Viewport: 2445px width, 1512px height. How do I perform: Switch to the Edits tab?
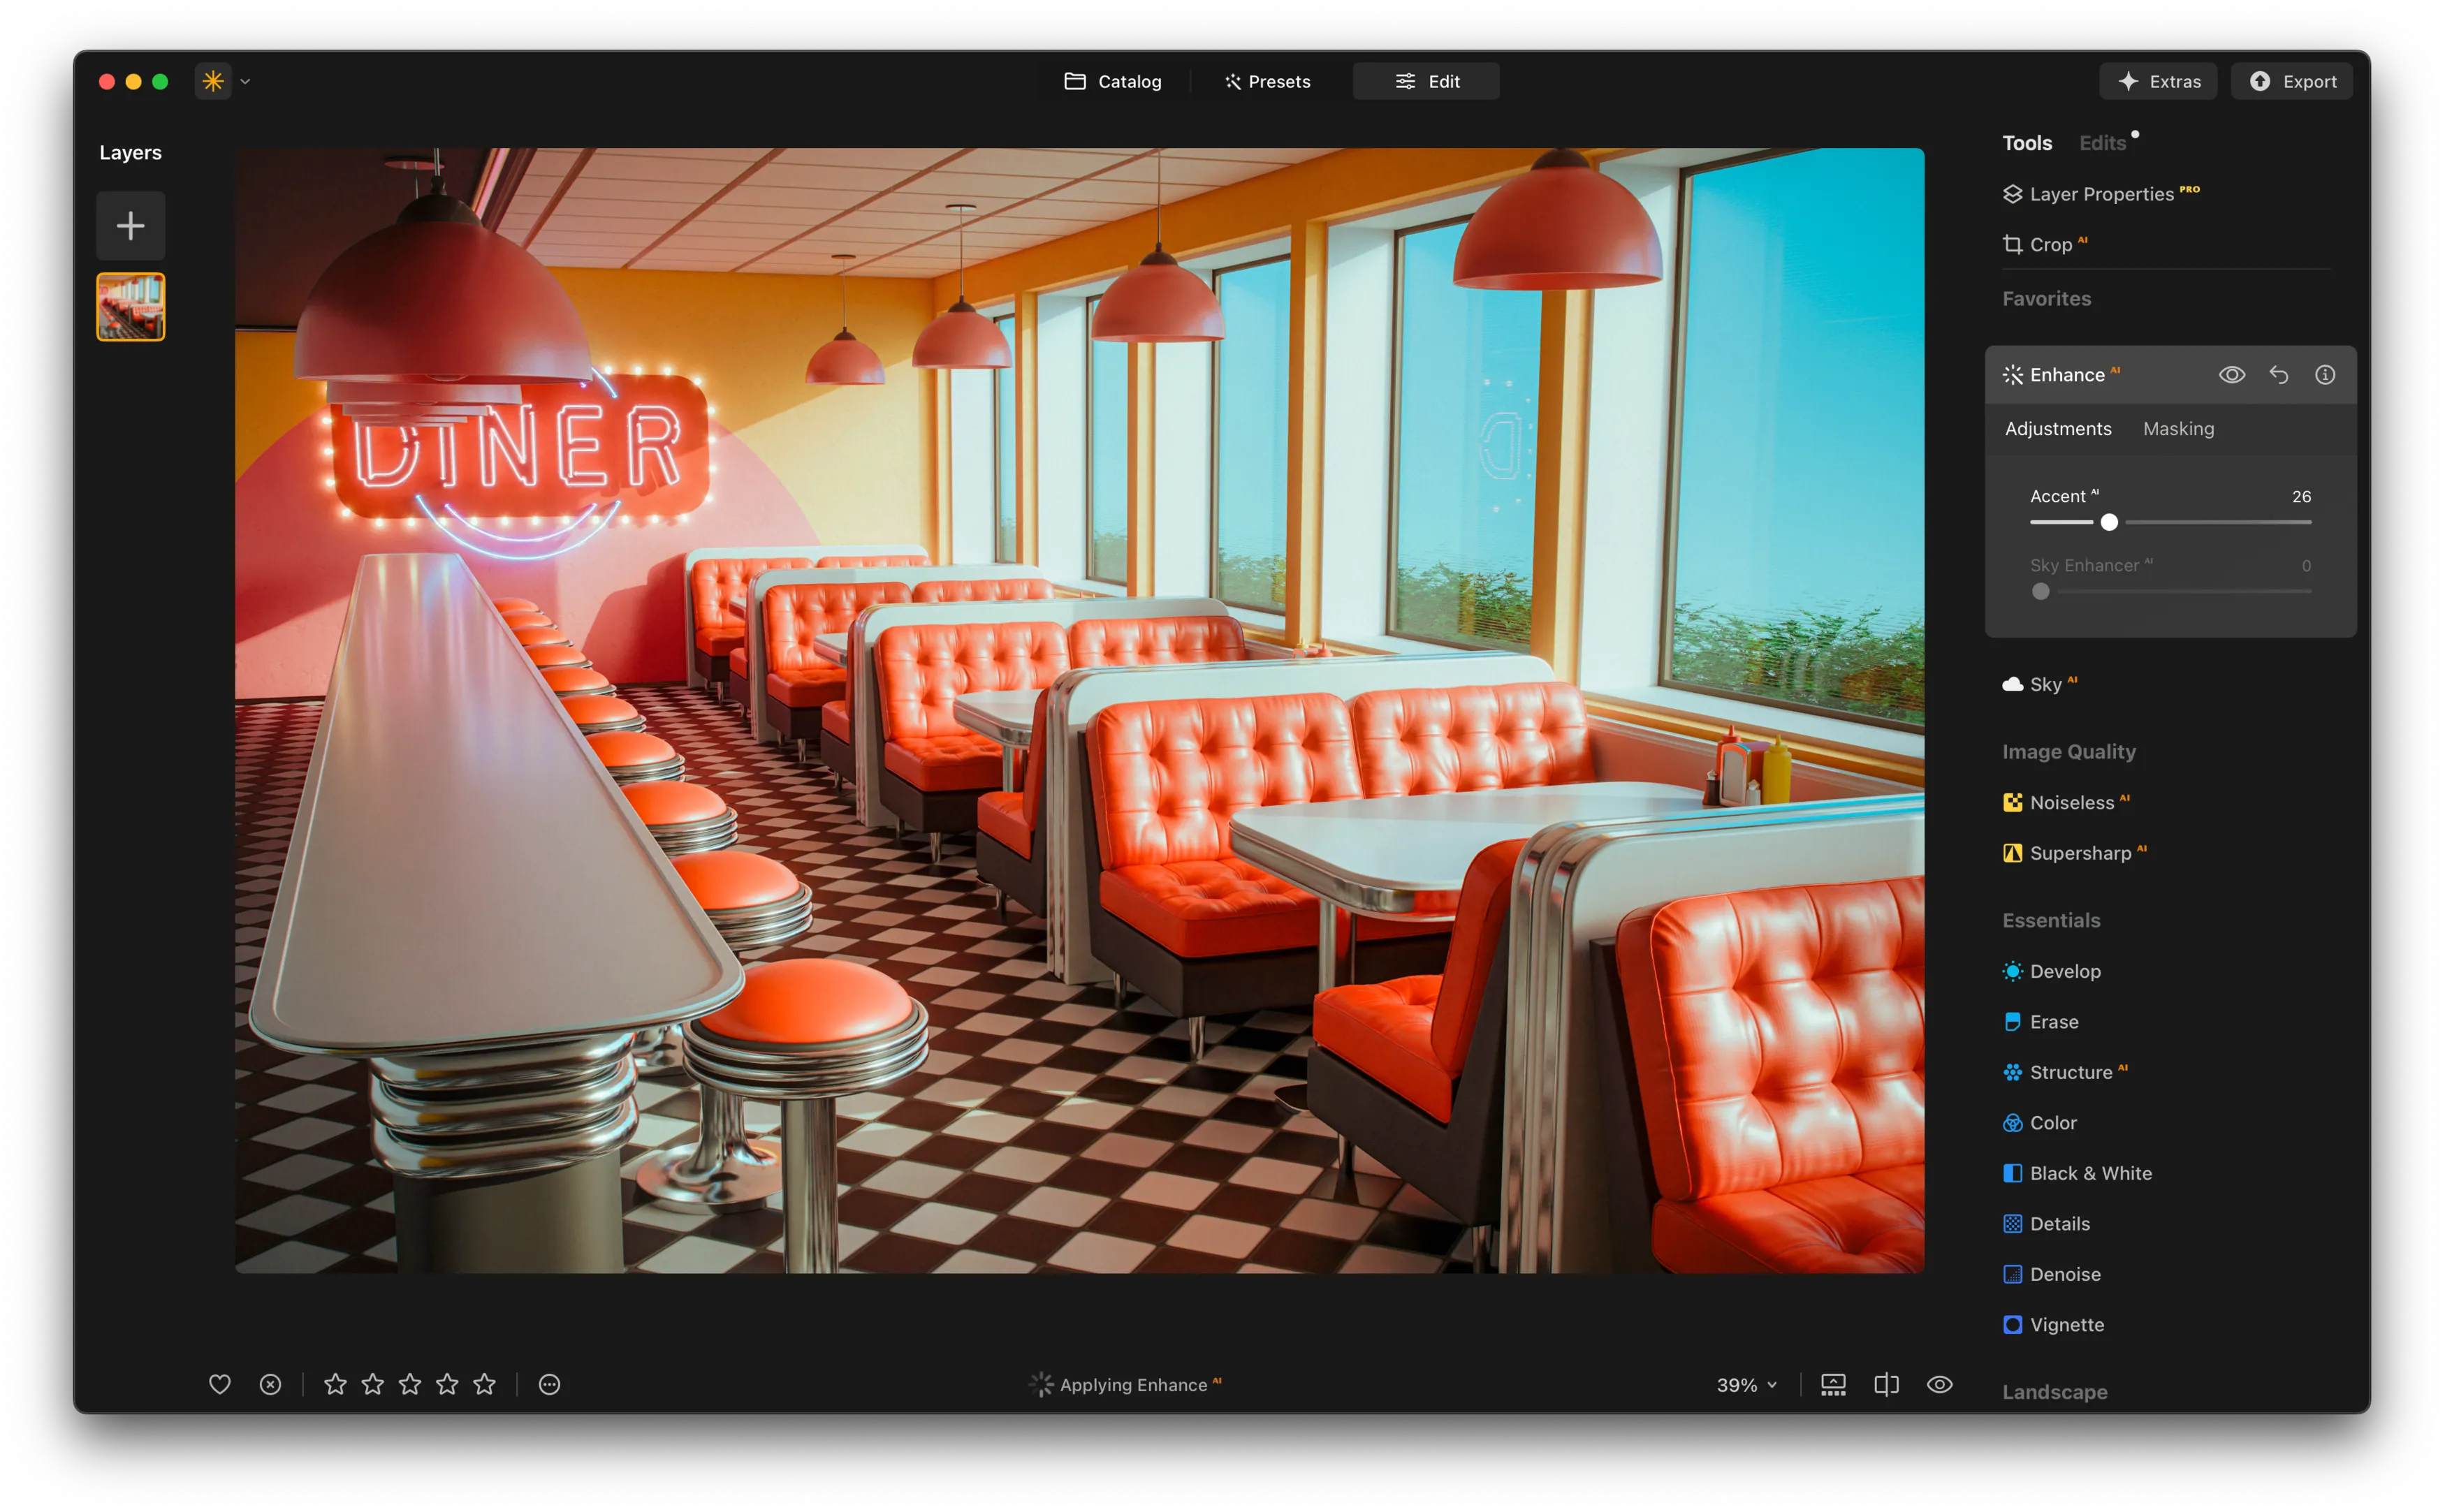2102,143
